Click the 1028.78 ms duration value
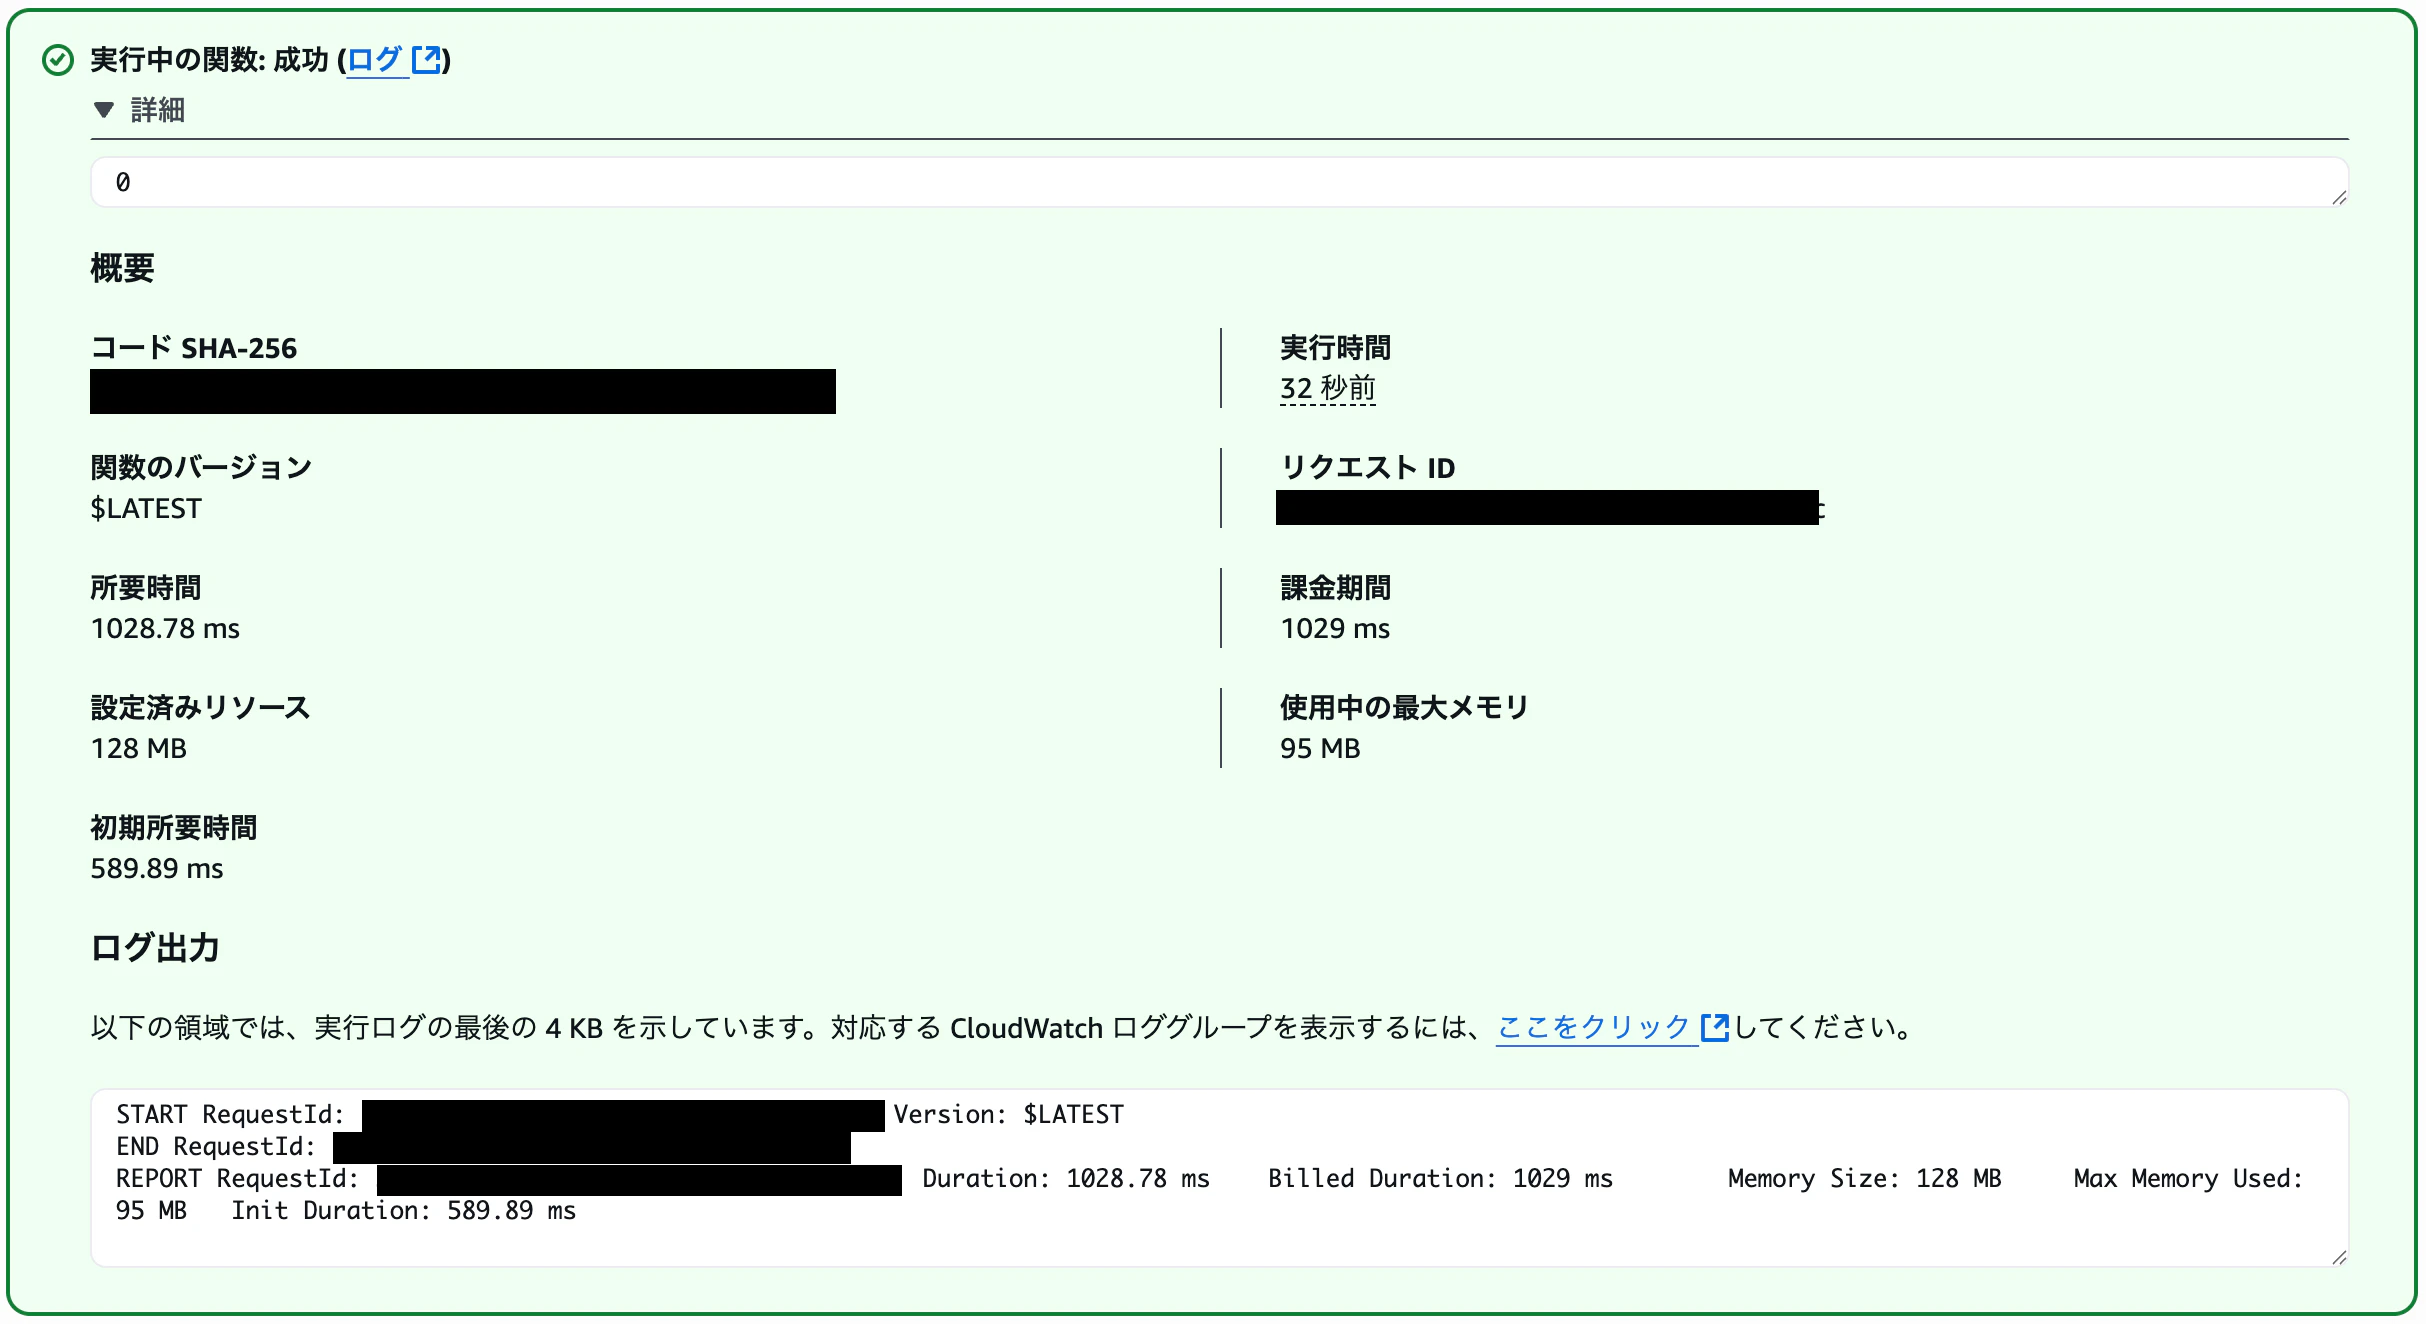Screen dimensions: 2426x1324 165,628
